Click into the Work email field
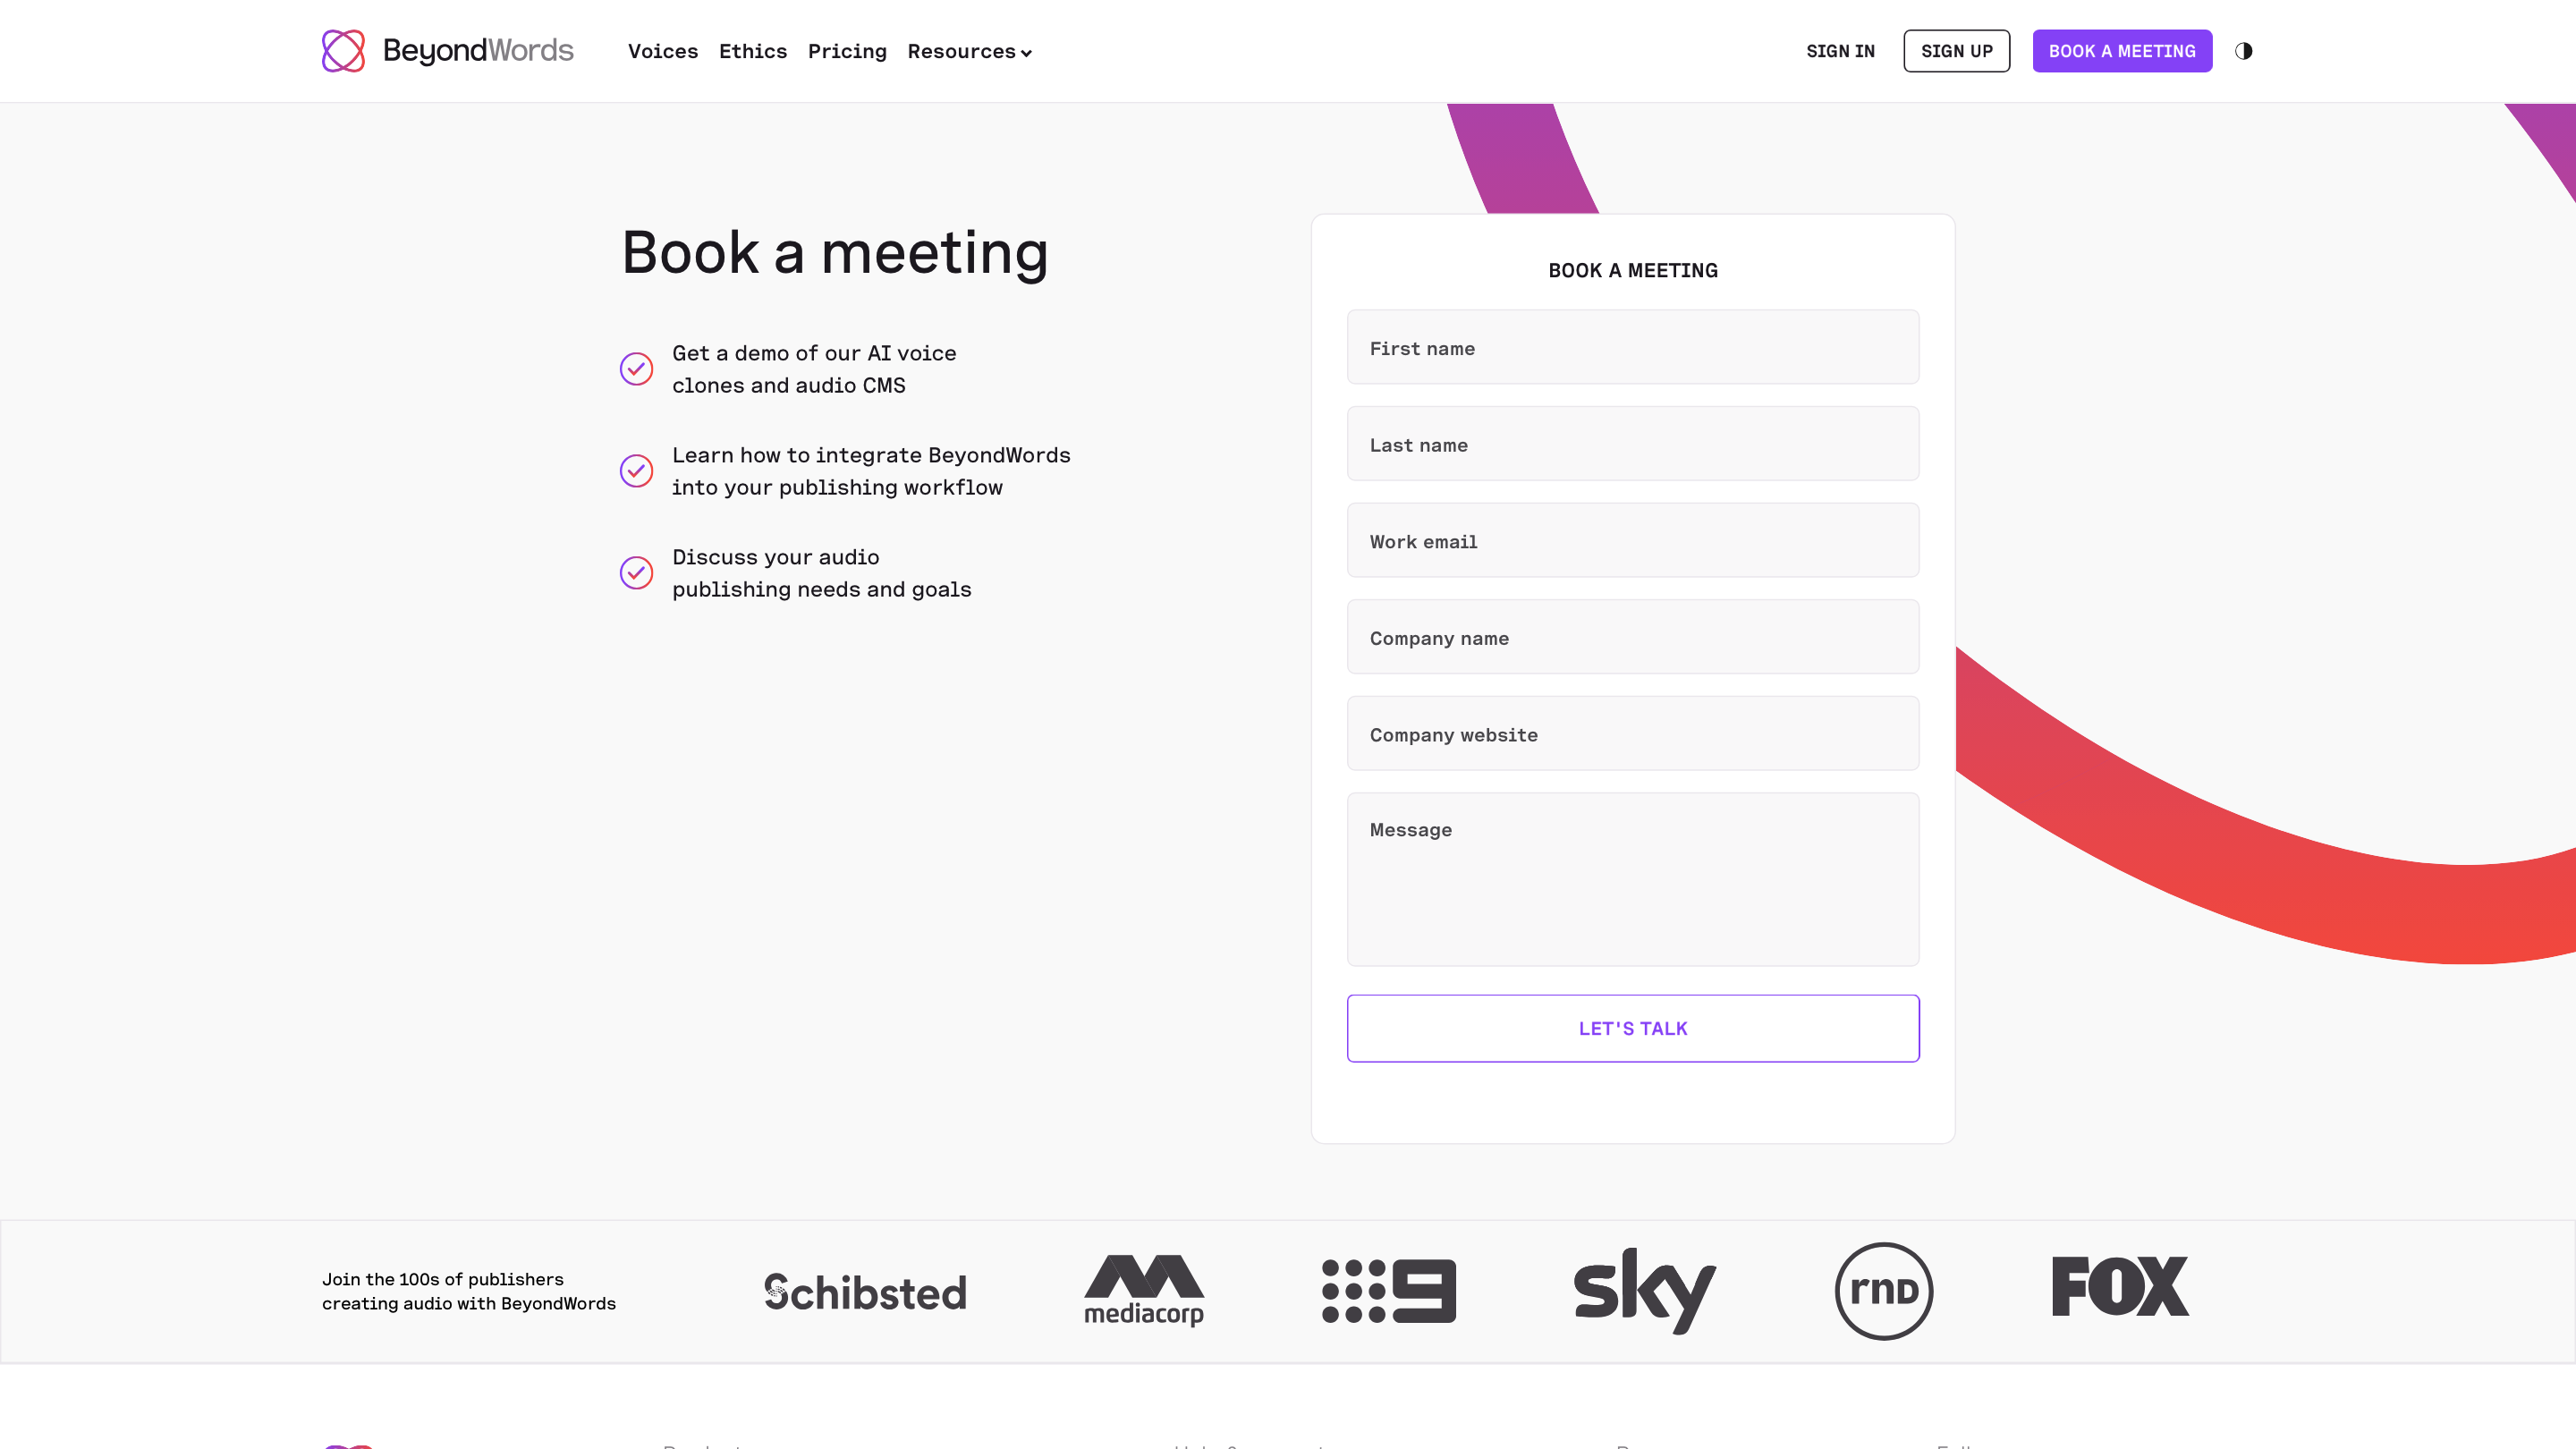This screenshot has width=2576, height=1449. [1633, 541]
